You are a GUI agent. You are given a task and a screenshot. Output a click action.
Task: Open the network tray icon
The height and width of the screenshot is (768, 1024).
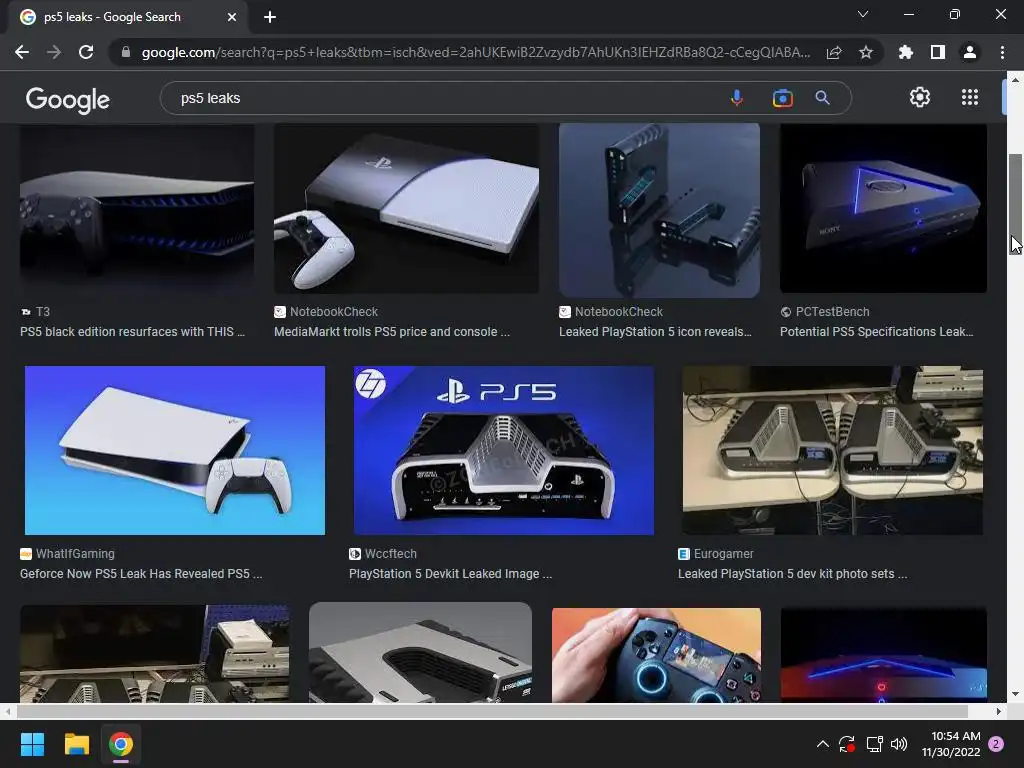click(874, 744)
